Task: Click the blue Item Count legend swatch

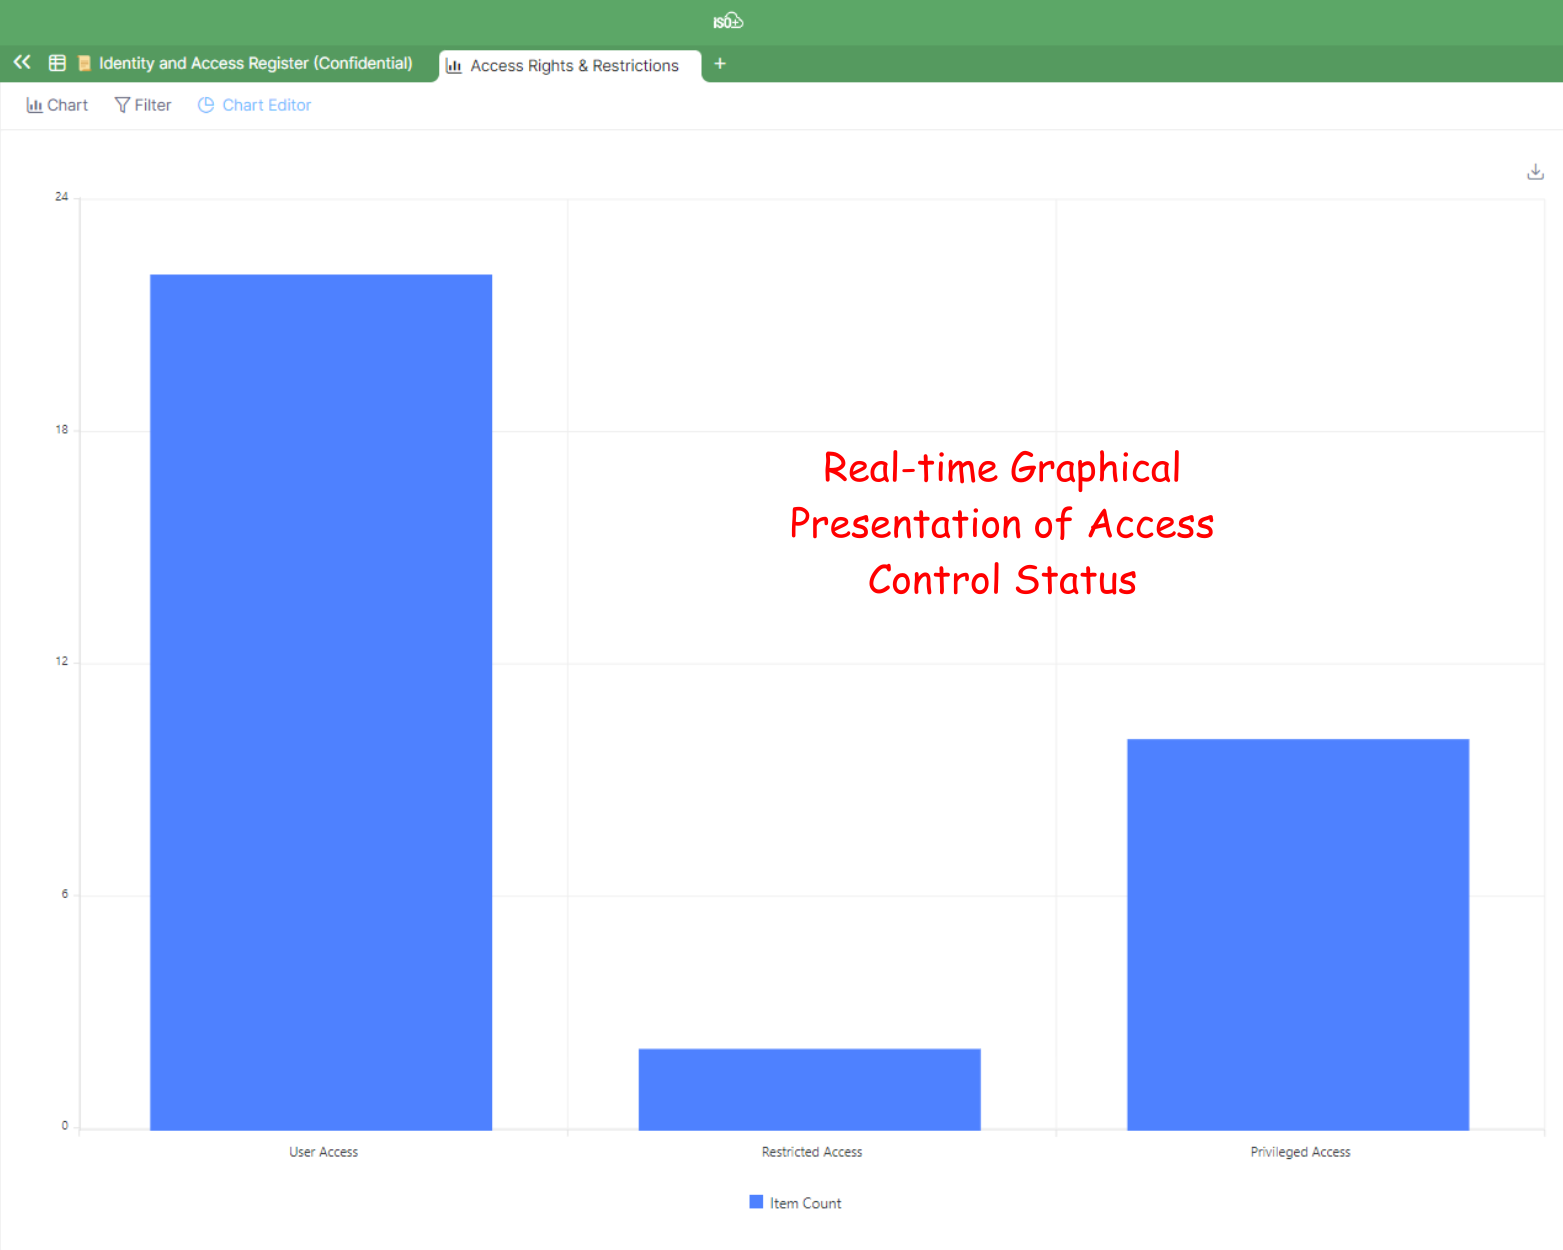Action: [x=756, y=1202]
